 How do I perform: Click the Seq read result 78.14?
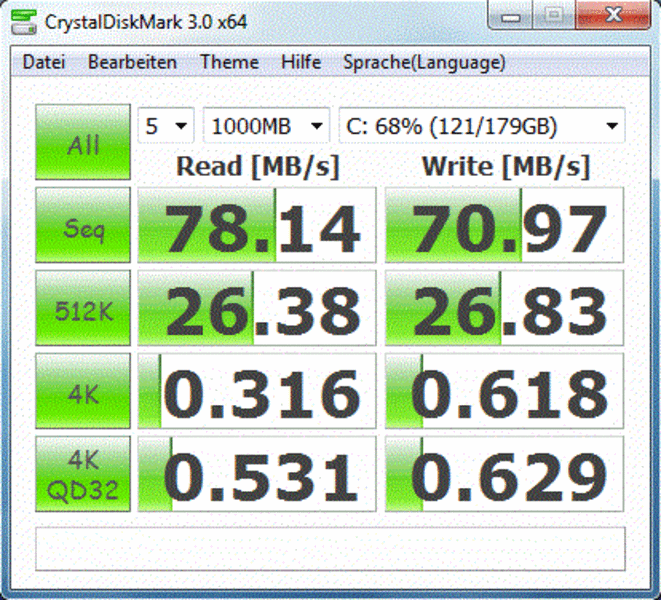click(257, 225)
